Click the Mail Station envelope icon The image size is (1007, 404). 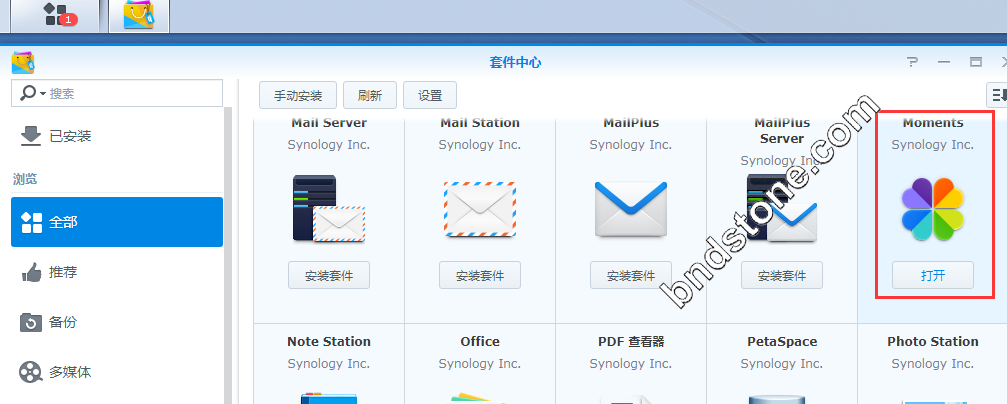(480, 209)
